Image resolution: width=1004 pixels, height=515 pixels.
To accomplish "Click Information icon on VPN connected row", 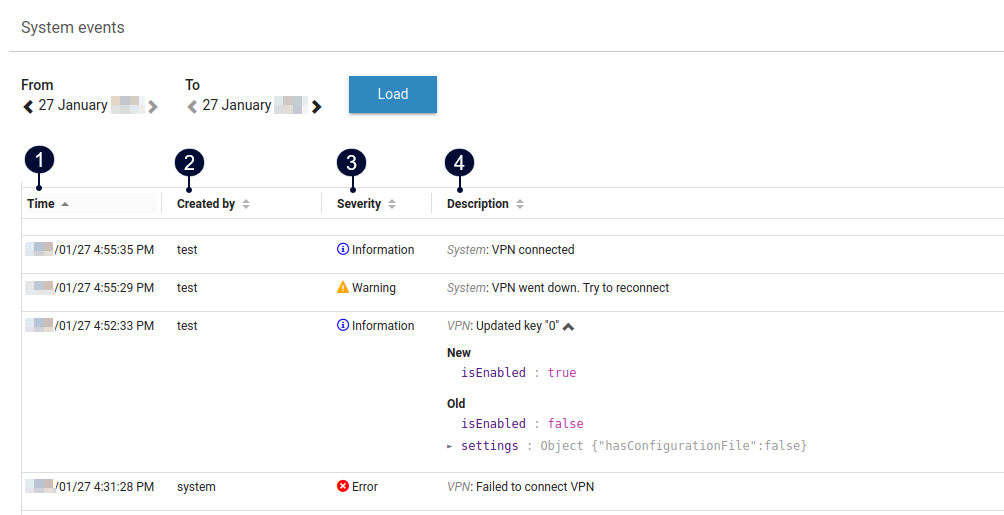I will [x=343, y=250].
